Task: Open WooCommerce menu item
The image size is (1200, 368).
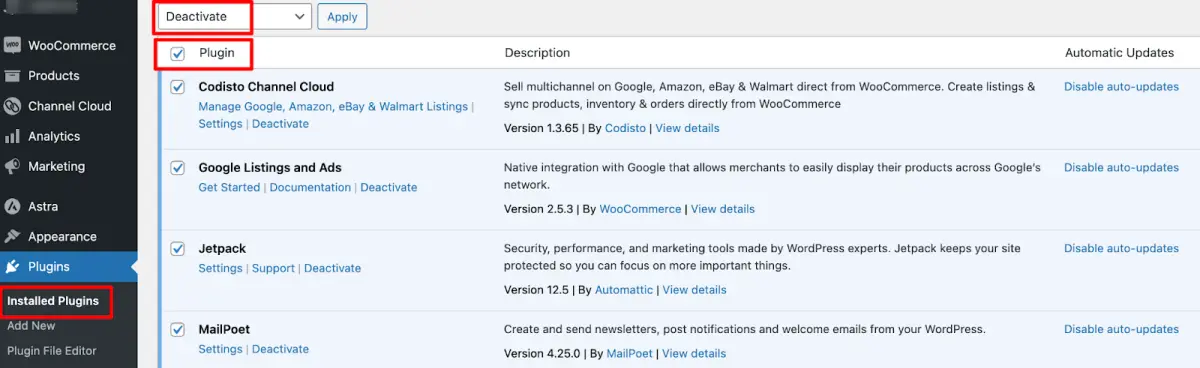Action: pos(72,46)
